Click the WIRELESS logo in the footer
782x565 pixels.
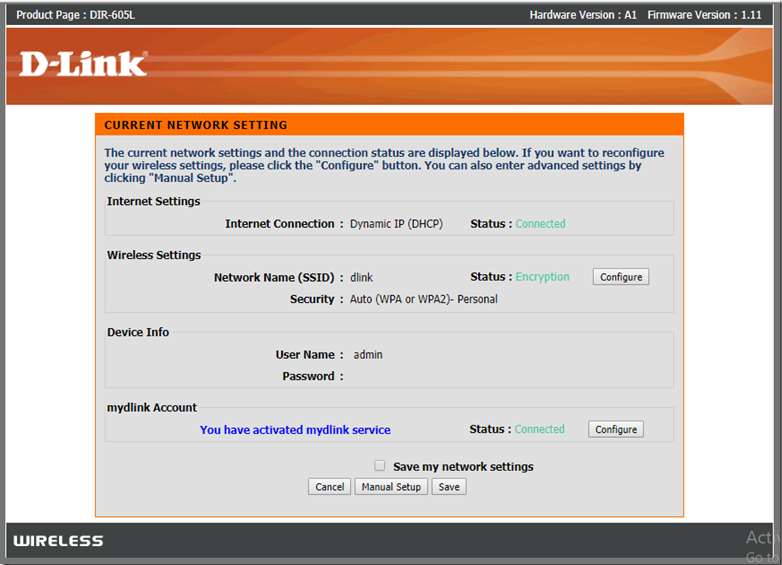click(x=58, y=541)
